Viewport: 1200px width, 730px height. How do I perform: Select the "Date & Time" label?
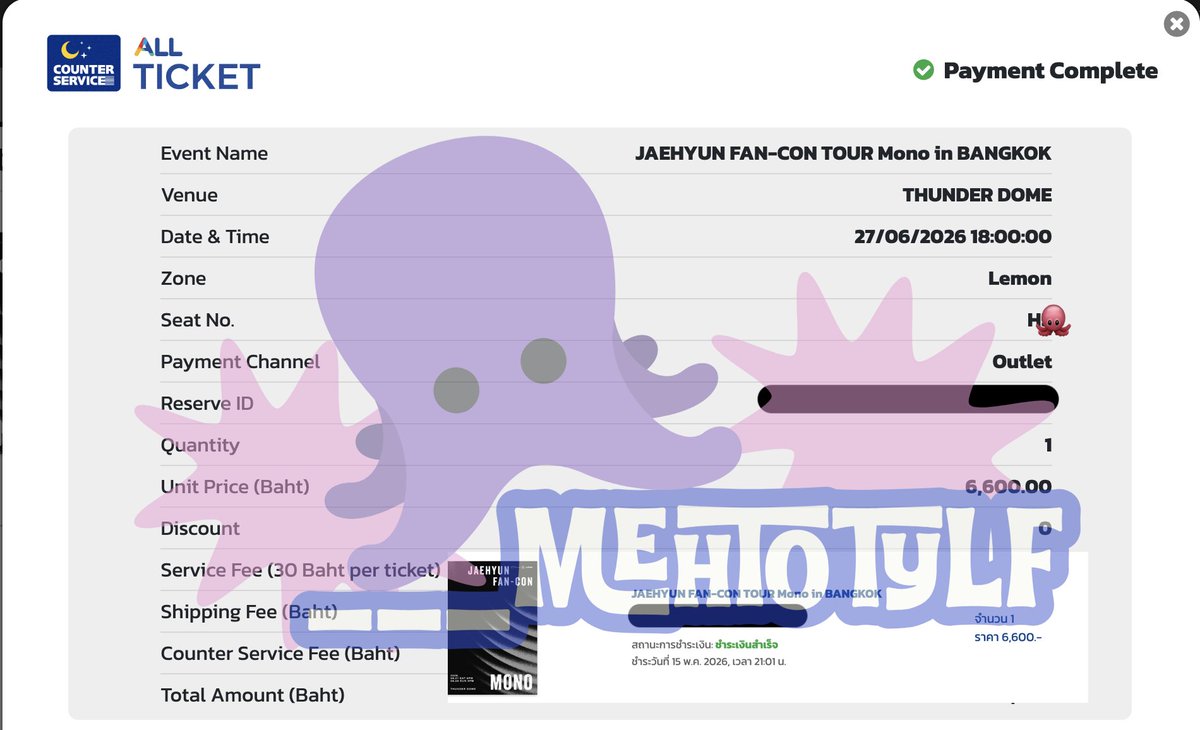(x=215, y=237)
